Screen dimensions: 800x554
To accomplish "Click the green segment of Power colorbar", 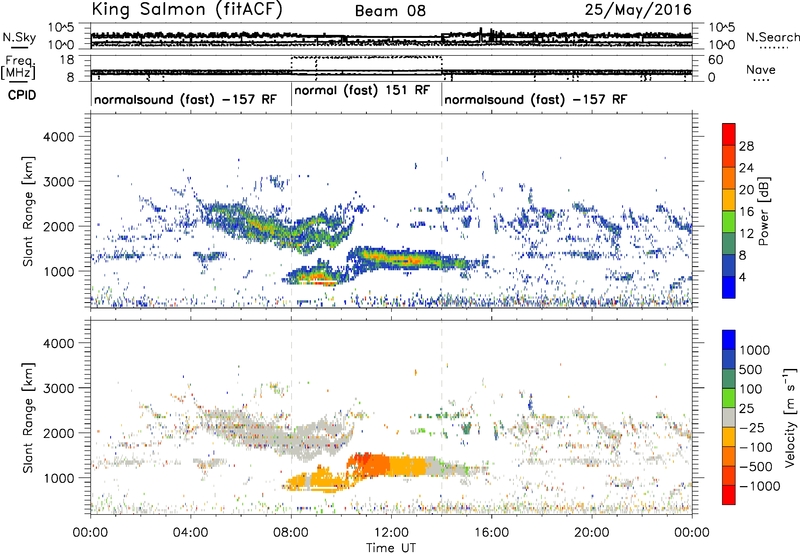I will pos(729,222).
